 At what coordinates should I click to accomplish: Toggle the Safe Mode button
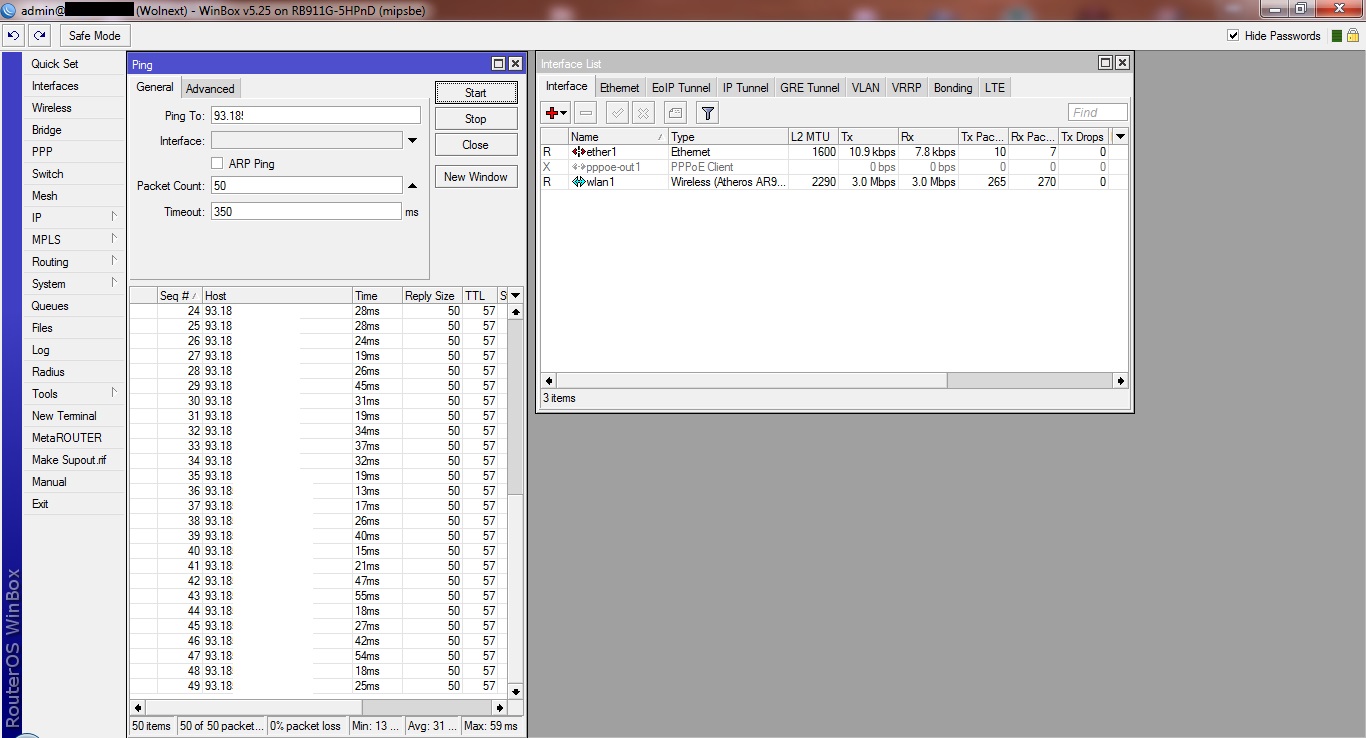coord(94,36)
